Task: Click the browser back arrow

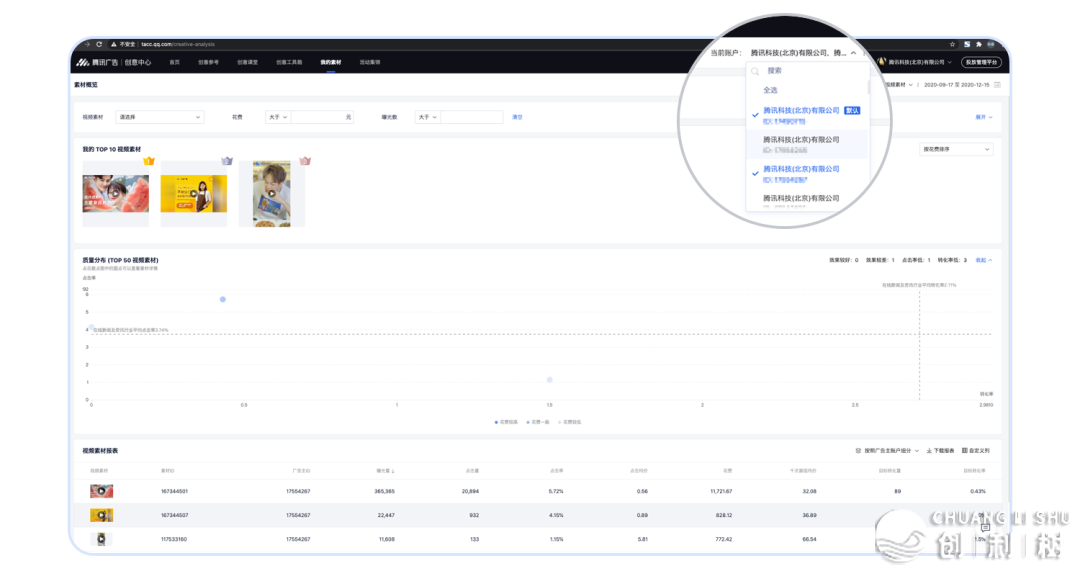Action: [86, 45]
